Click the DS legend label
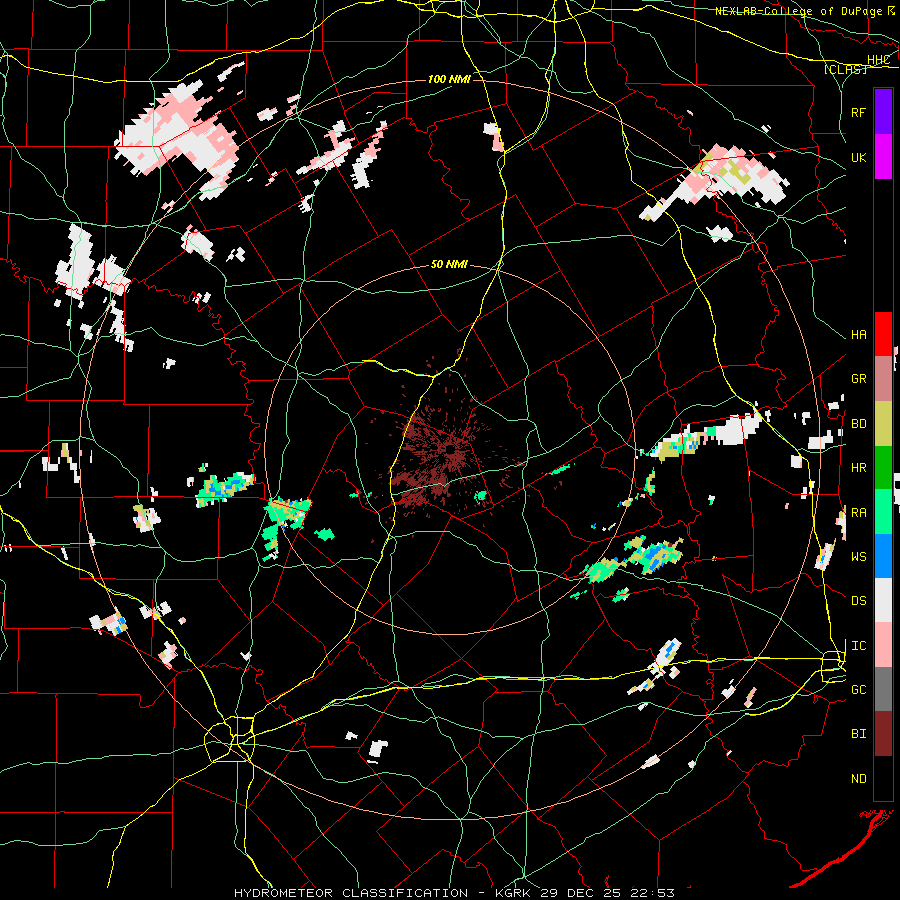 pyautogui.click(x=859, y=601)
